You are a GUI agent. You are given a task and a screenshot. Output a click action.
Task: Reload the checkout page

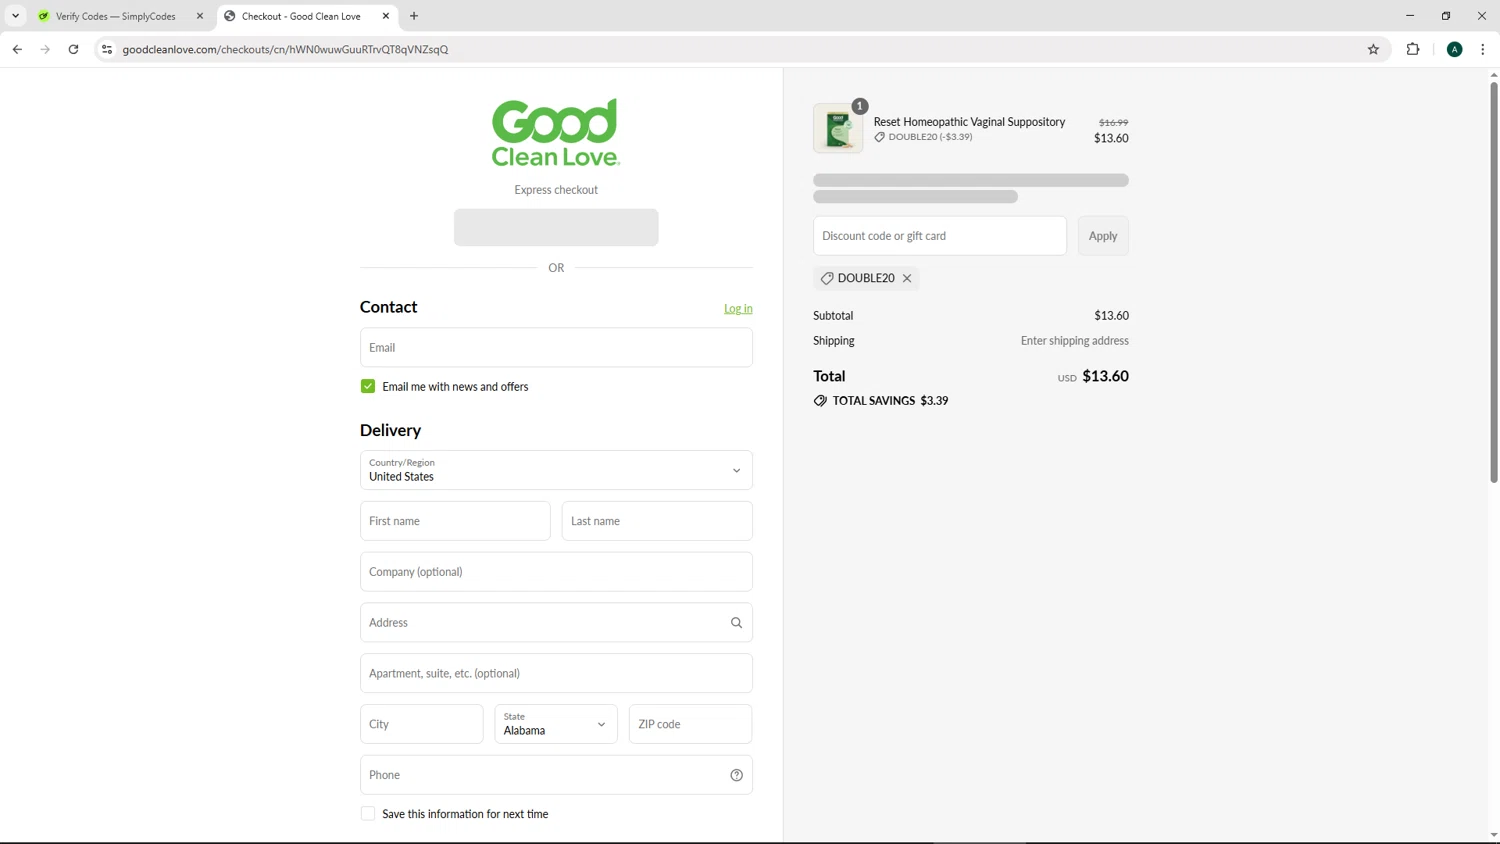tap(73, 49)
